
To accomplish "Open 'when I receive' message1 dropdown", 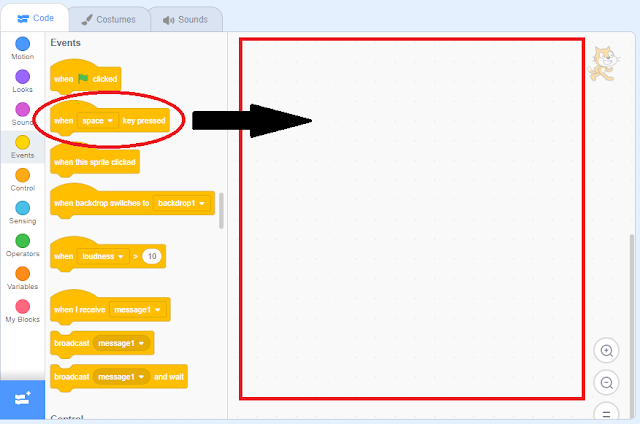I will click(137, 310).
